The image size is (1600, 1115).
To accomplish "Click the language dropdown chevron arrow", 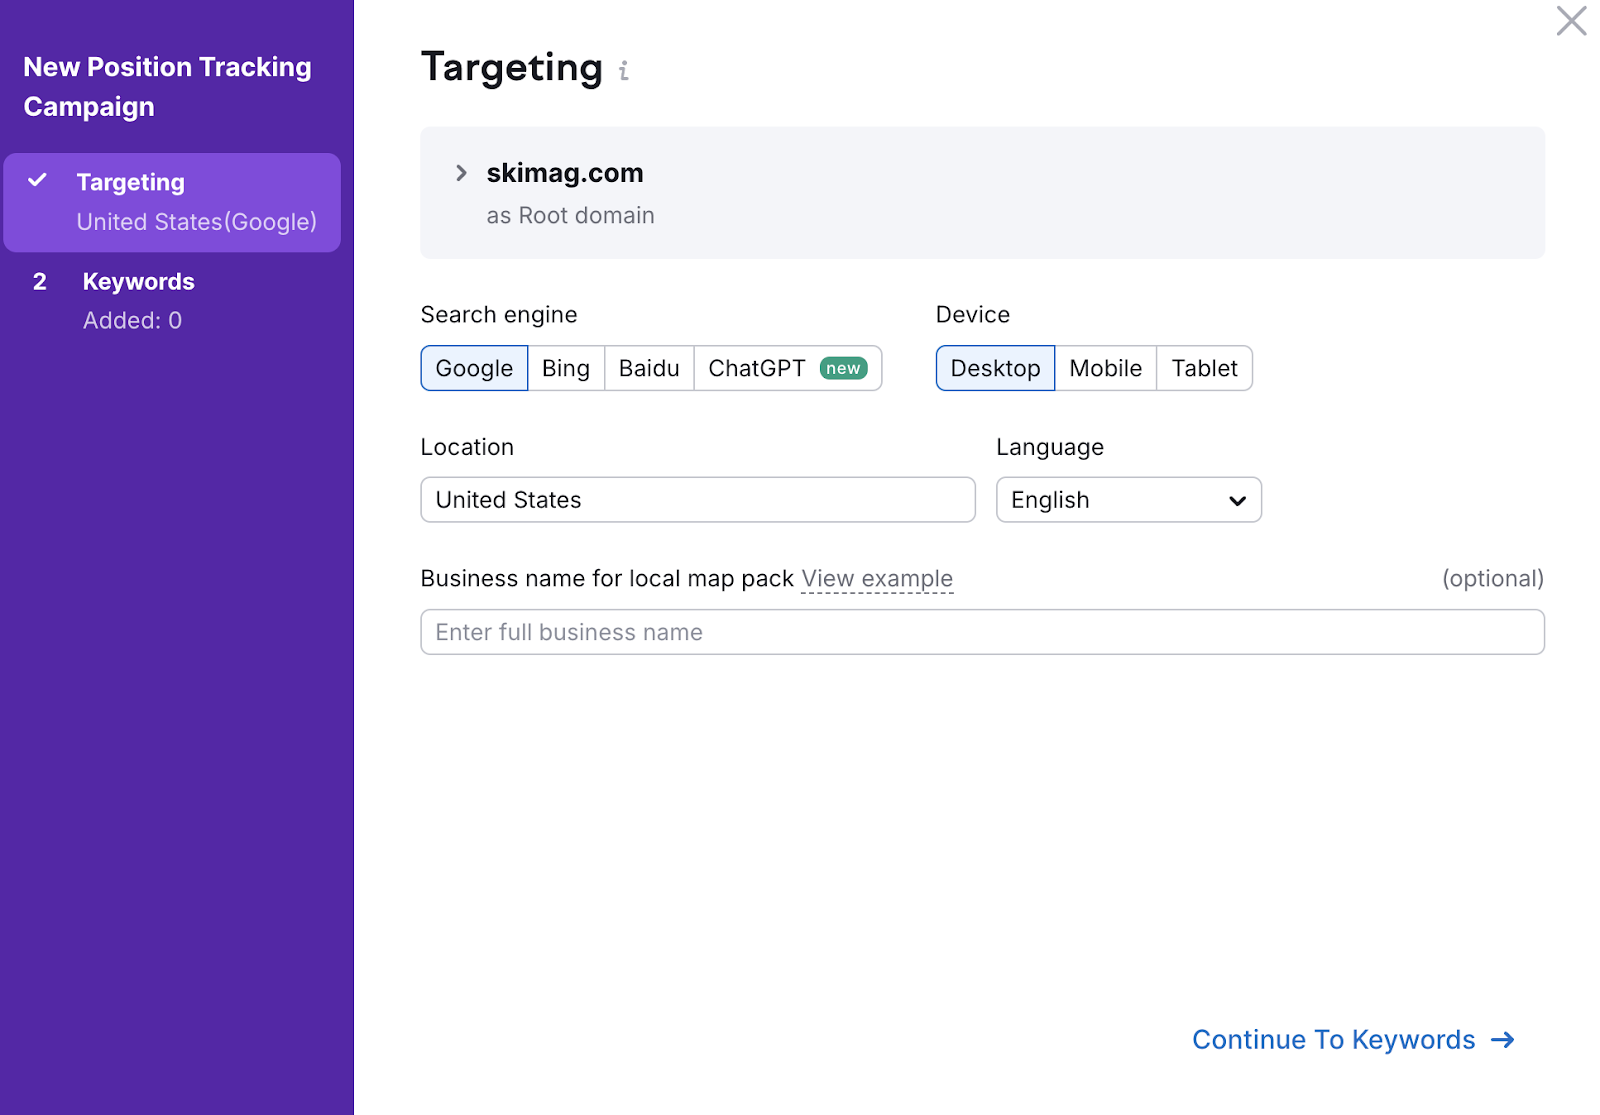I will click(x=1237, y=500).
